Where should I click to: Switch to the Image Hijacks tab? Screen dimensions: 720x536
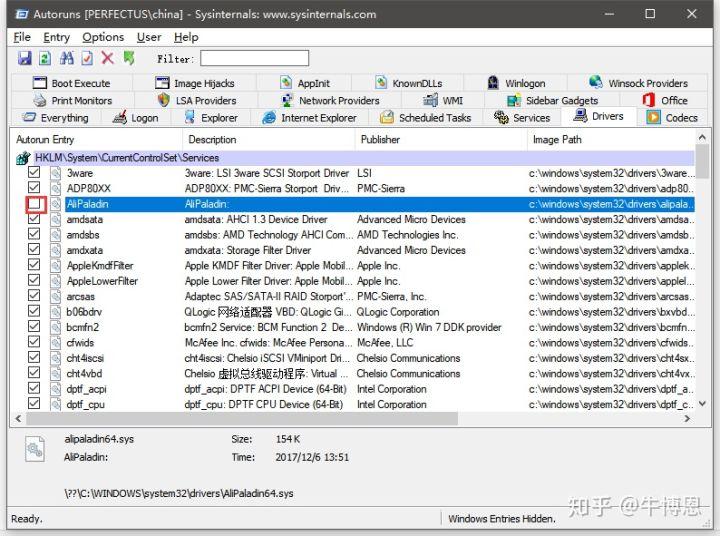coord(195,83)
